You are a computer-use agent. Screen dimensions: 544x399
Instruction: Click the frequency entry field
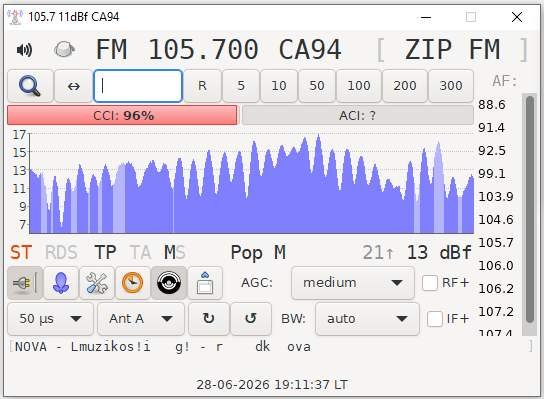coord(138,86)
